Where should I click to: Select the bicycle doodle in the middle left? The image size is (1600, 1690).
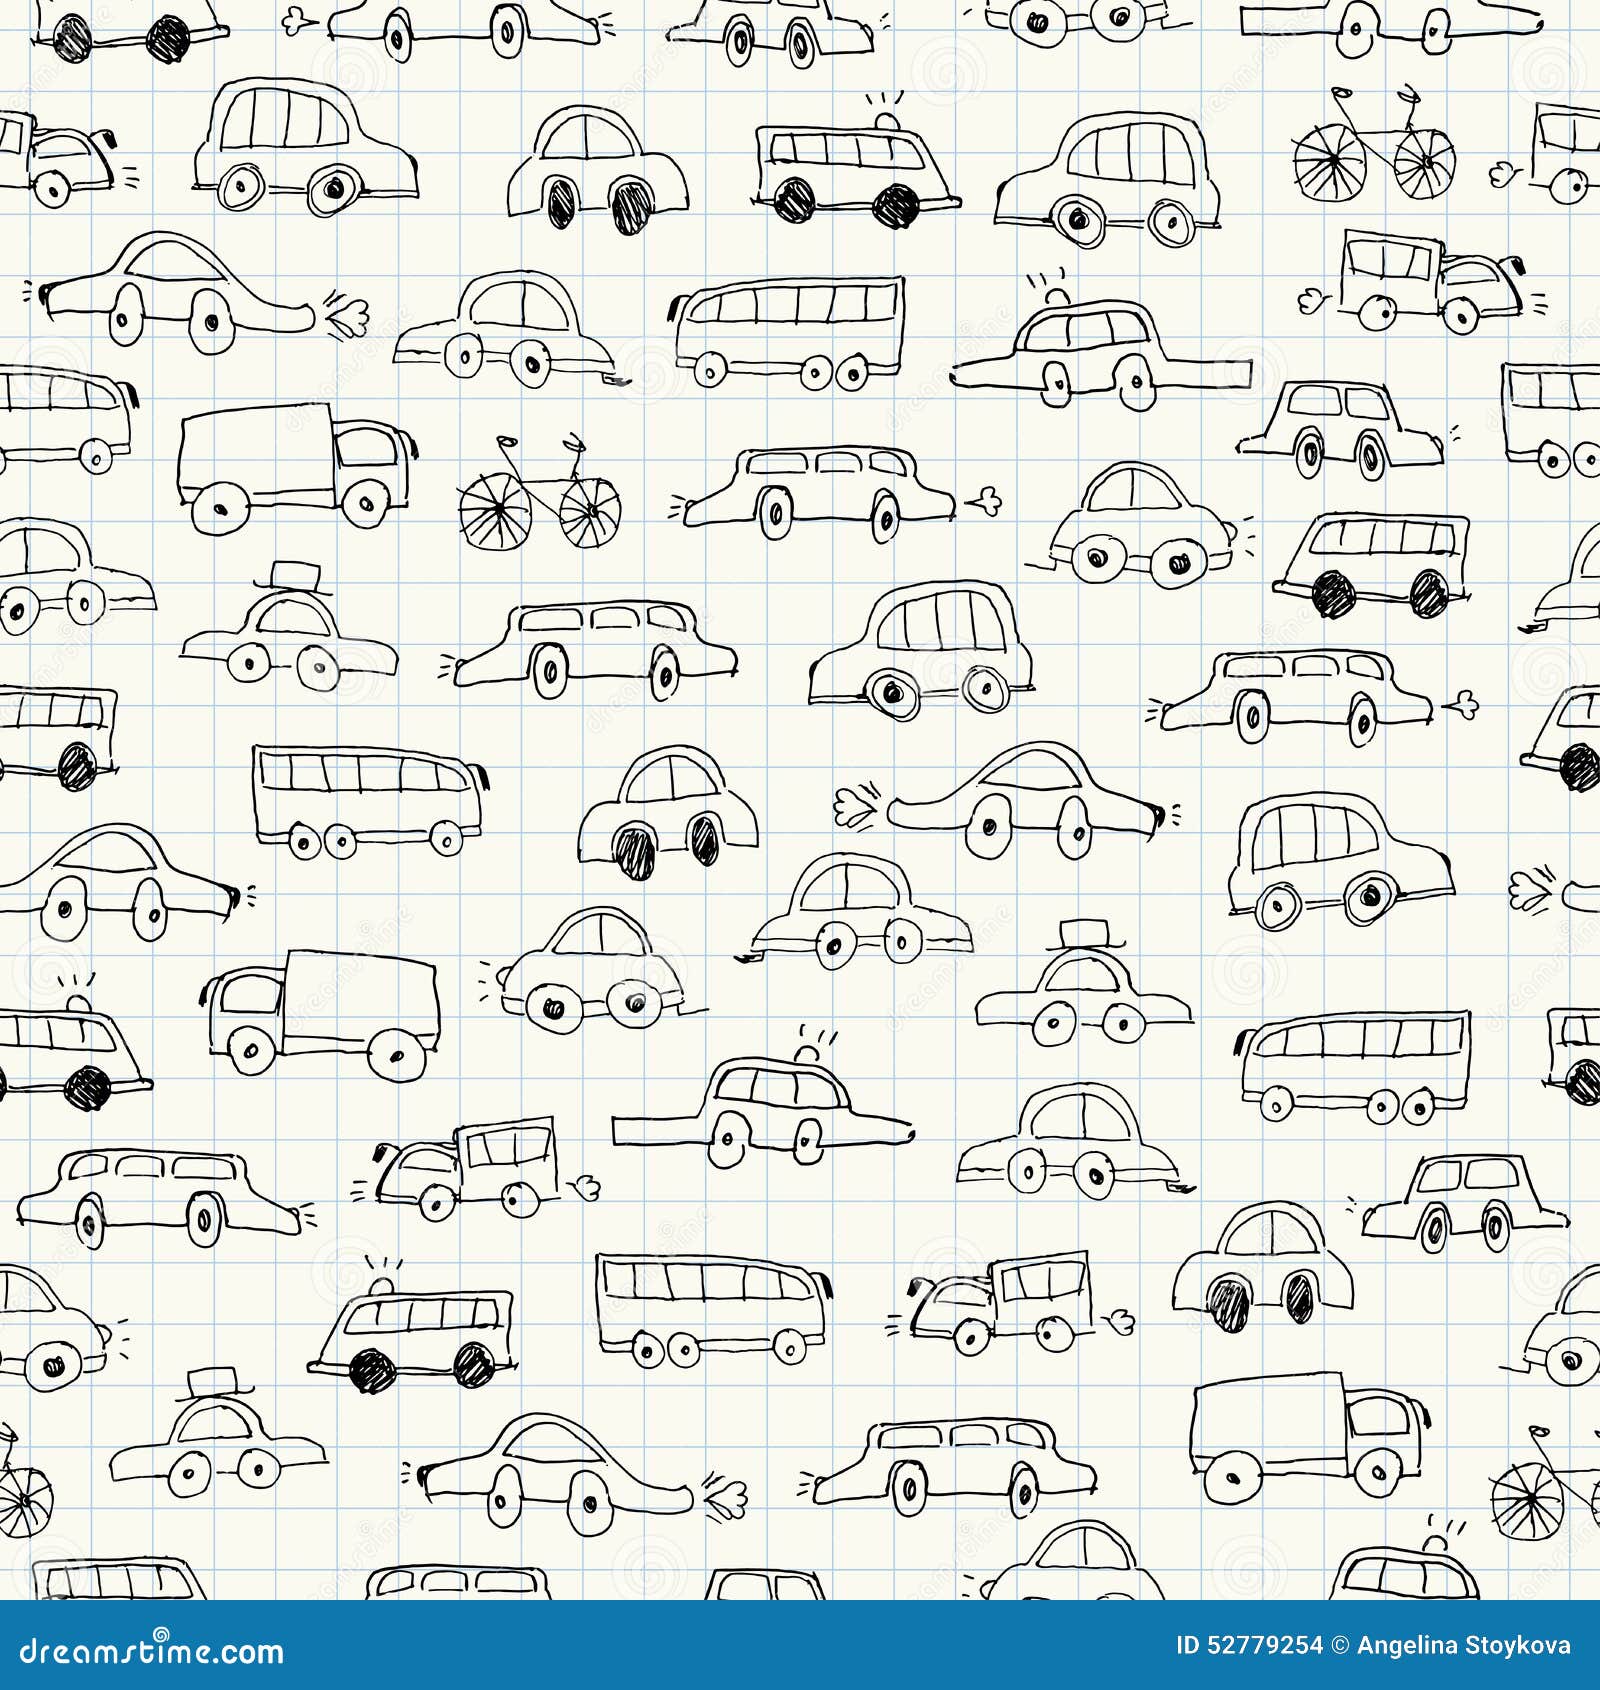click(x=540, y=500)
